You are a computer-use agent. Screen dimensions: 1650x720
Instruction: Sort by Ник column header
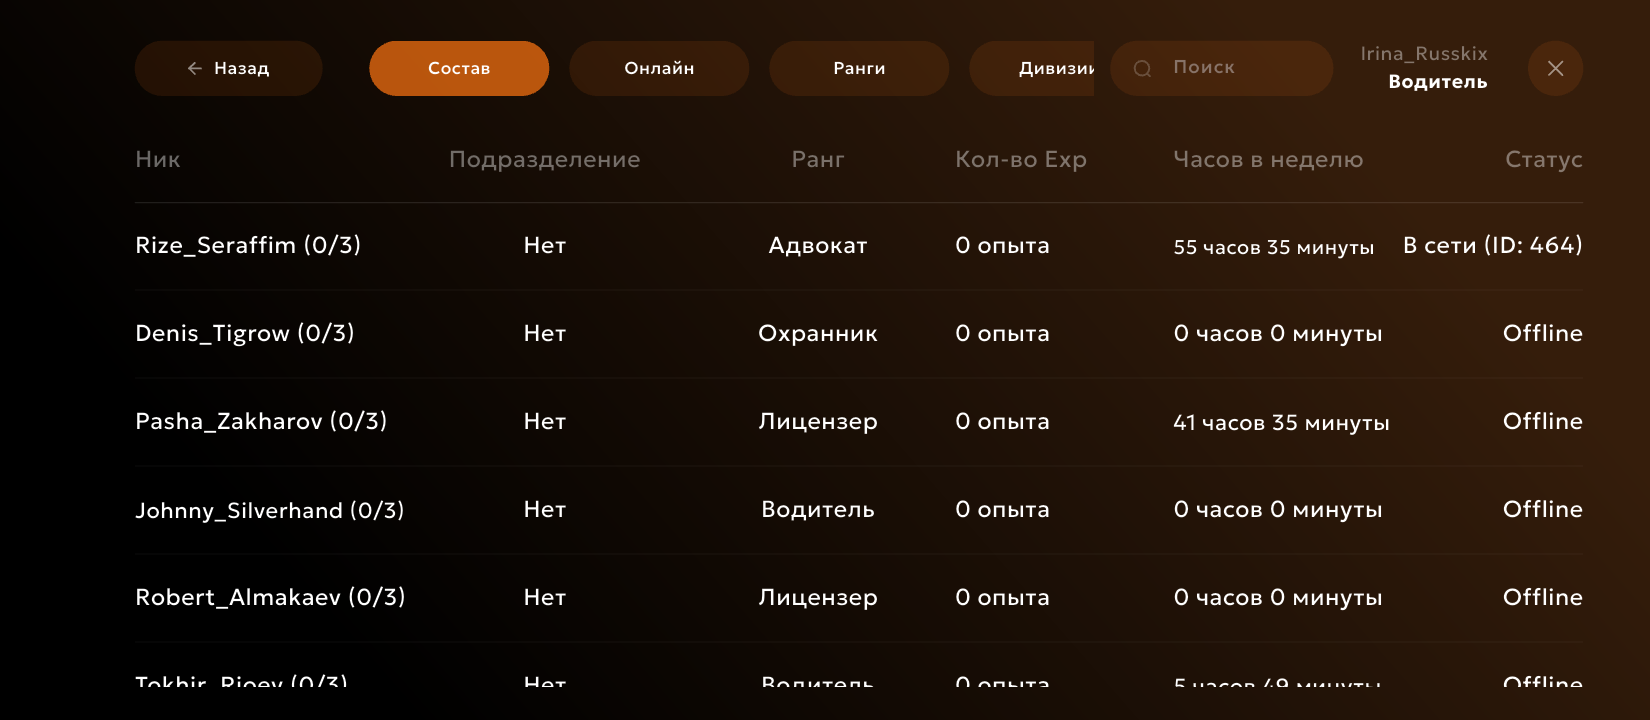coord(158,160)
